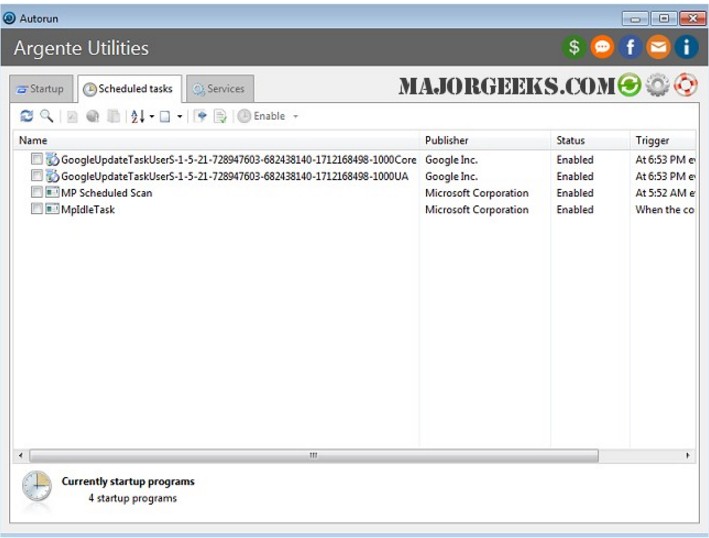Click the clock icon in status panel

[37, 486]
